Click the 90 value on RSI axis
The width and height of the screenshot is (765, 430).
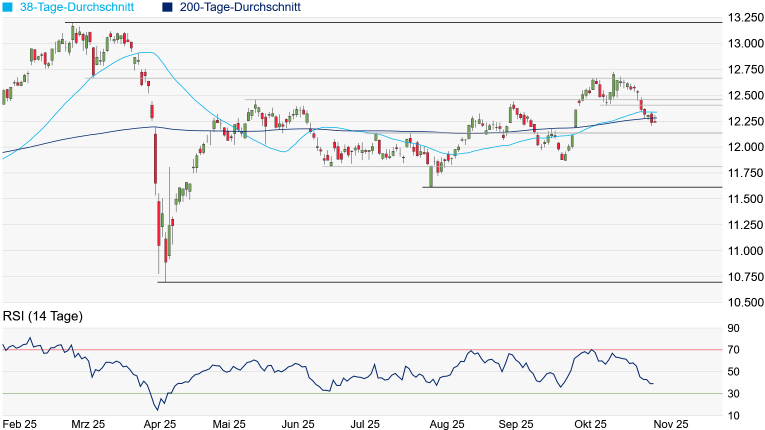[x=733, y=327]
